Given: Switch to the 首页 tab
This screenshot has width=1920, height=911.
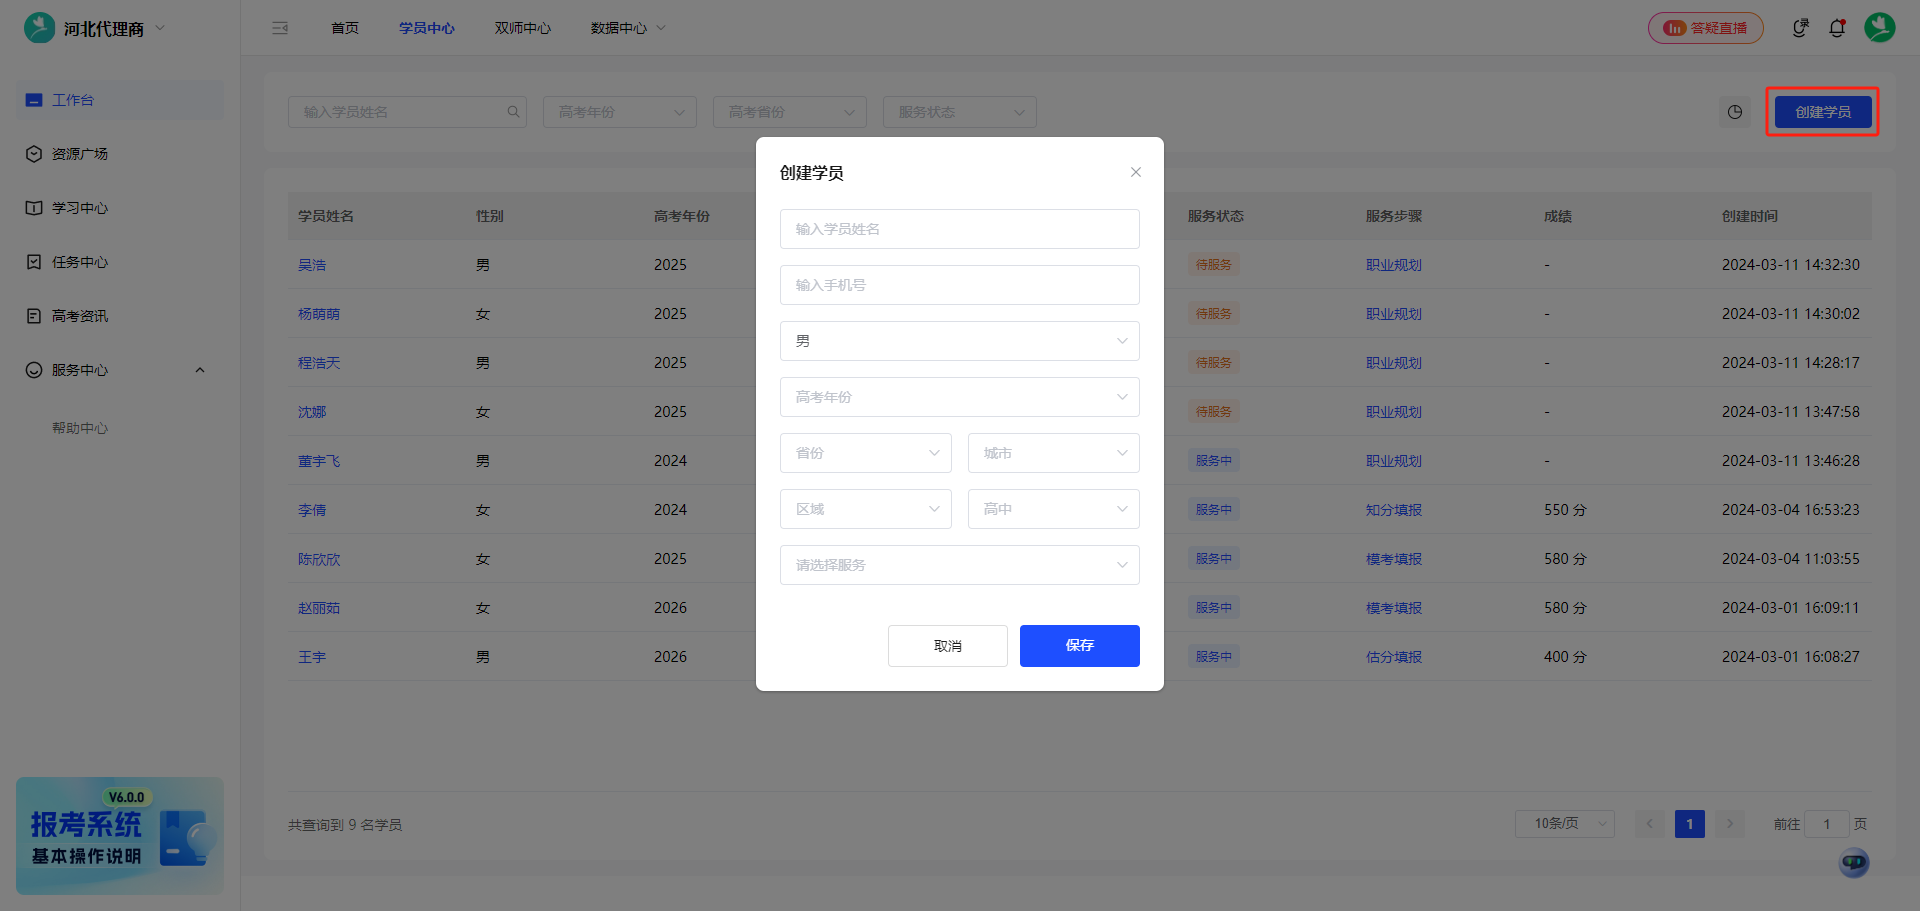Looking at the screenshot, I should click(344, 28).
